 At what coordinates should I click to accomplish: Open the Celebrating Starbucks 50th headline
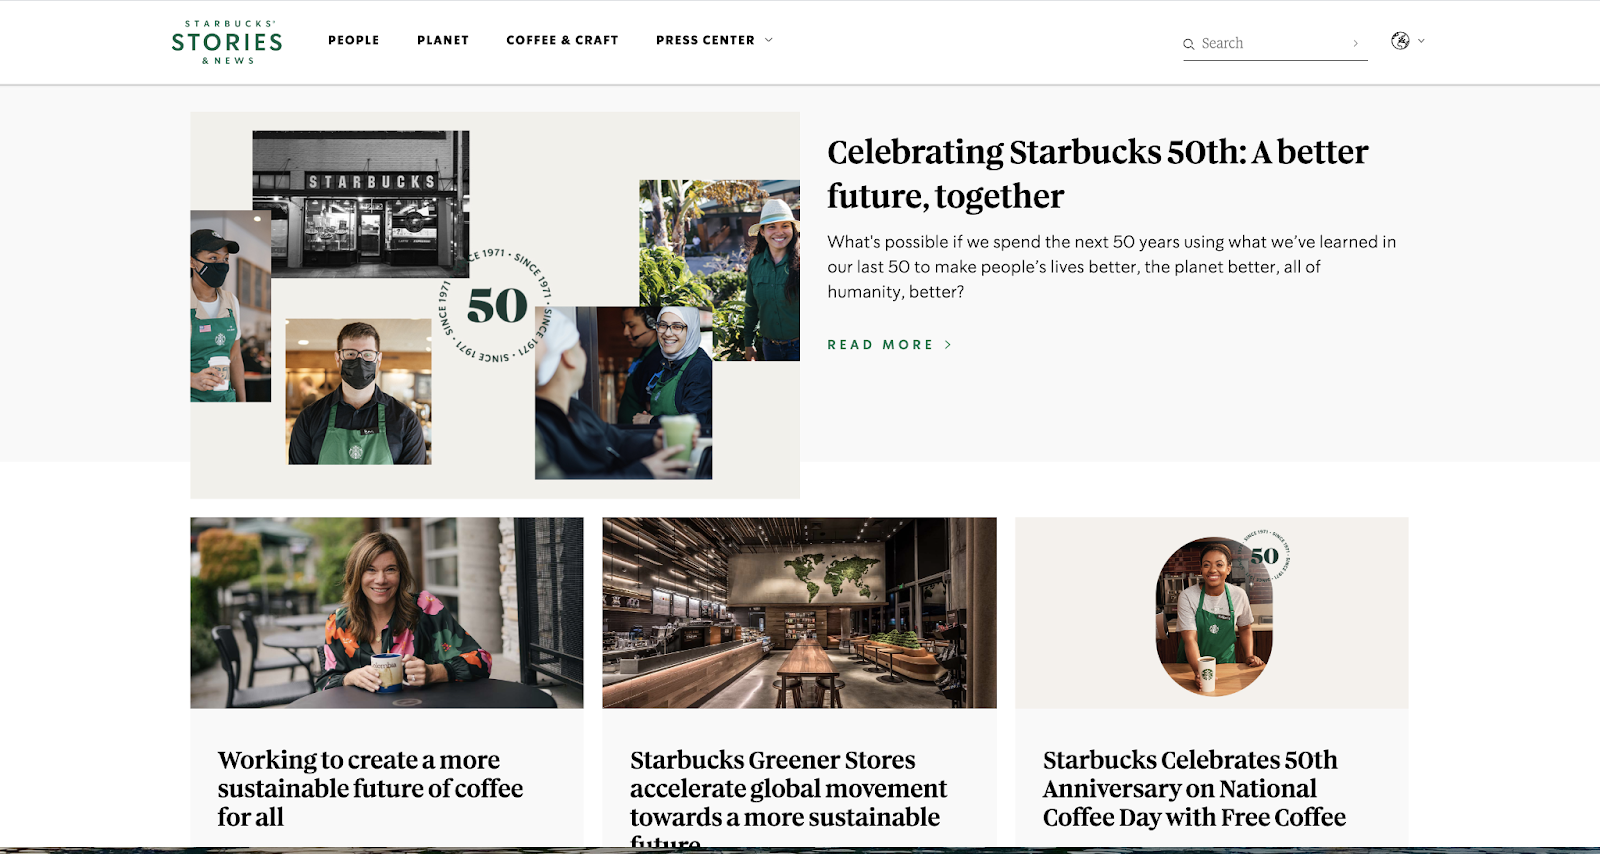[x=1097, y=174]
